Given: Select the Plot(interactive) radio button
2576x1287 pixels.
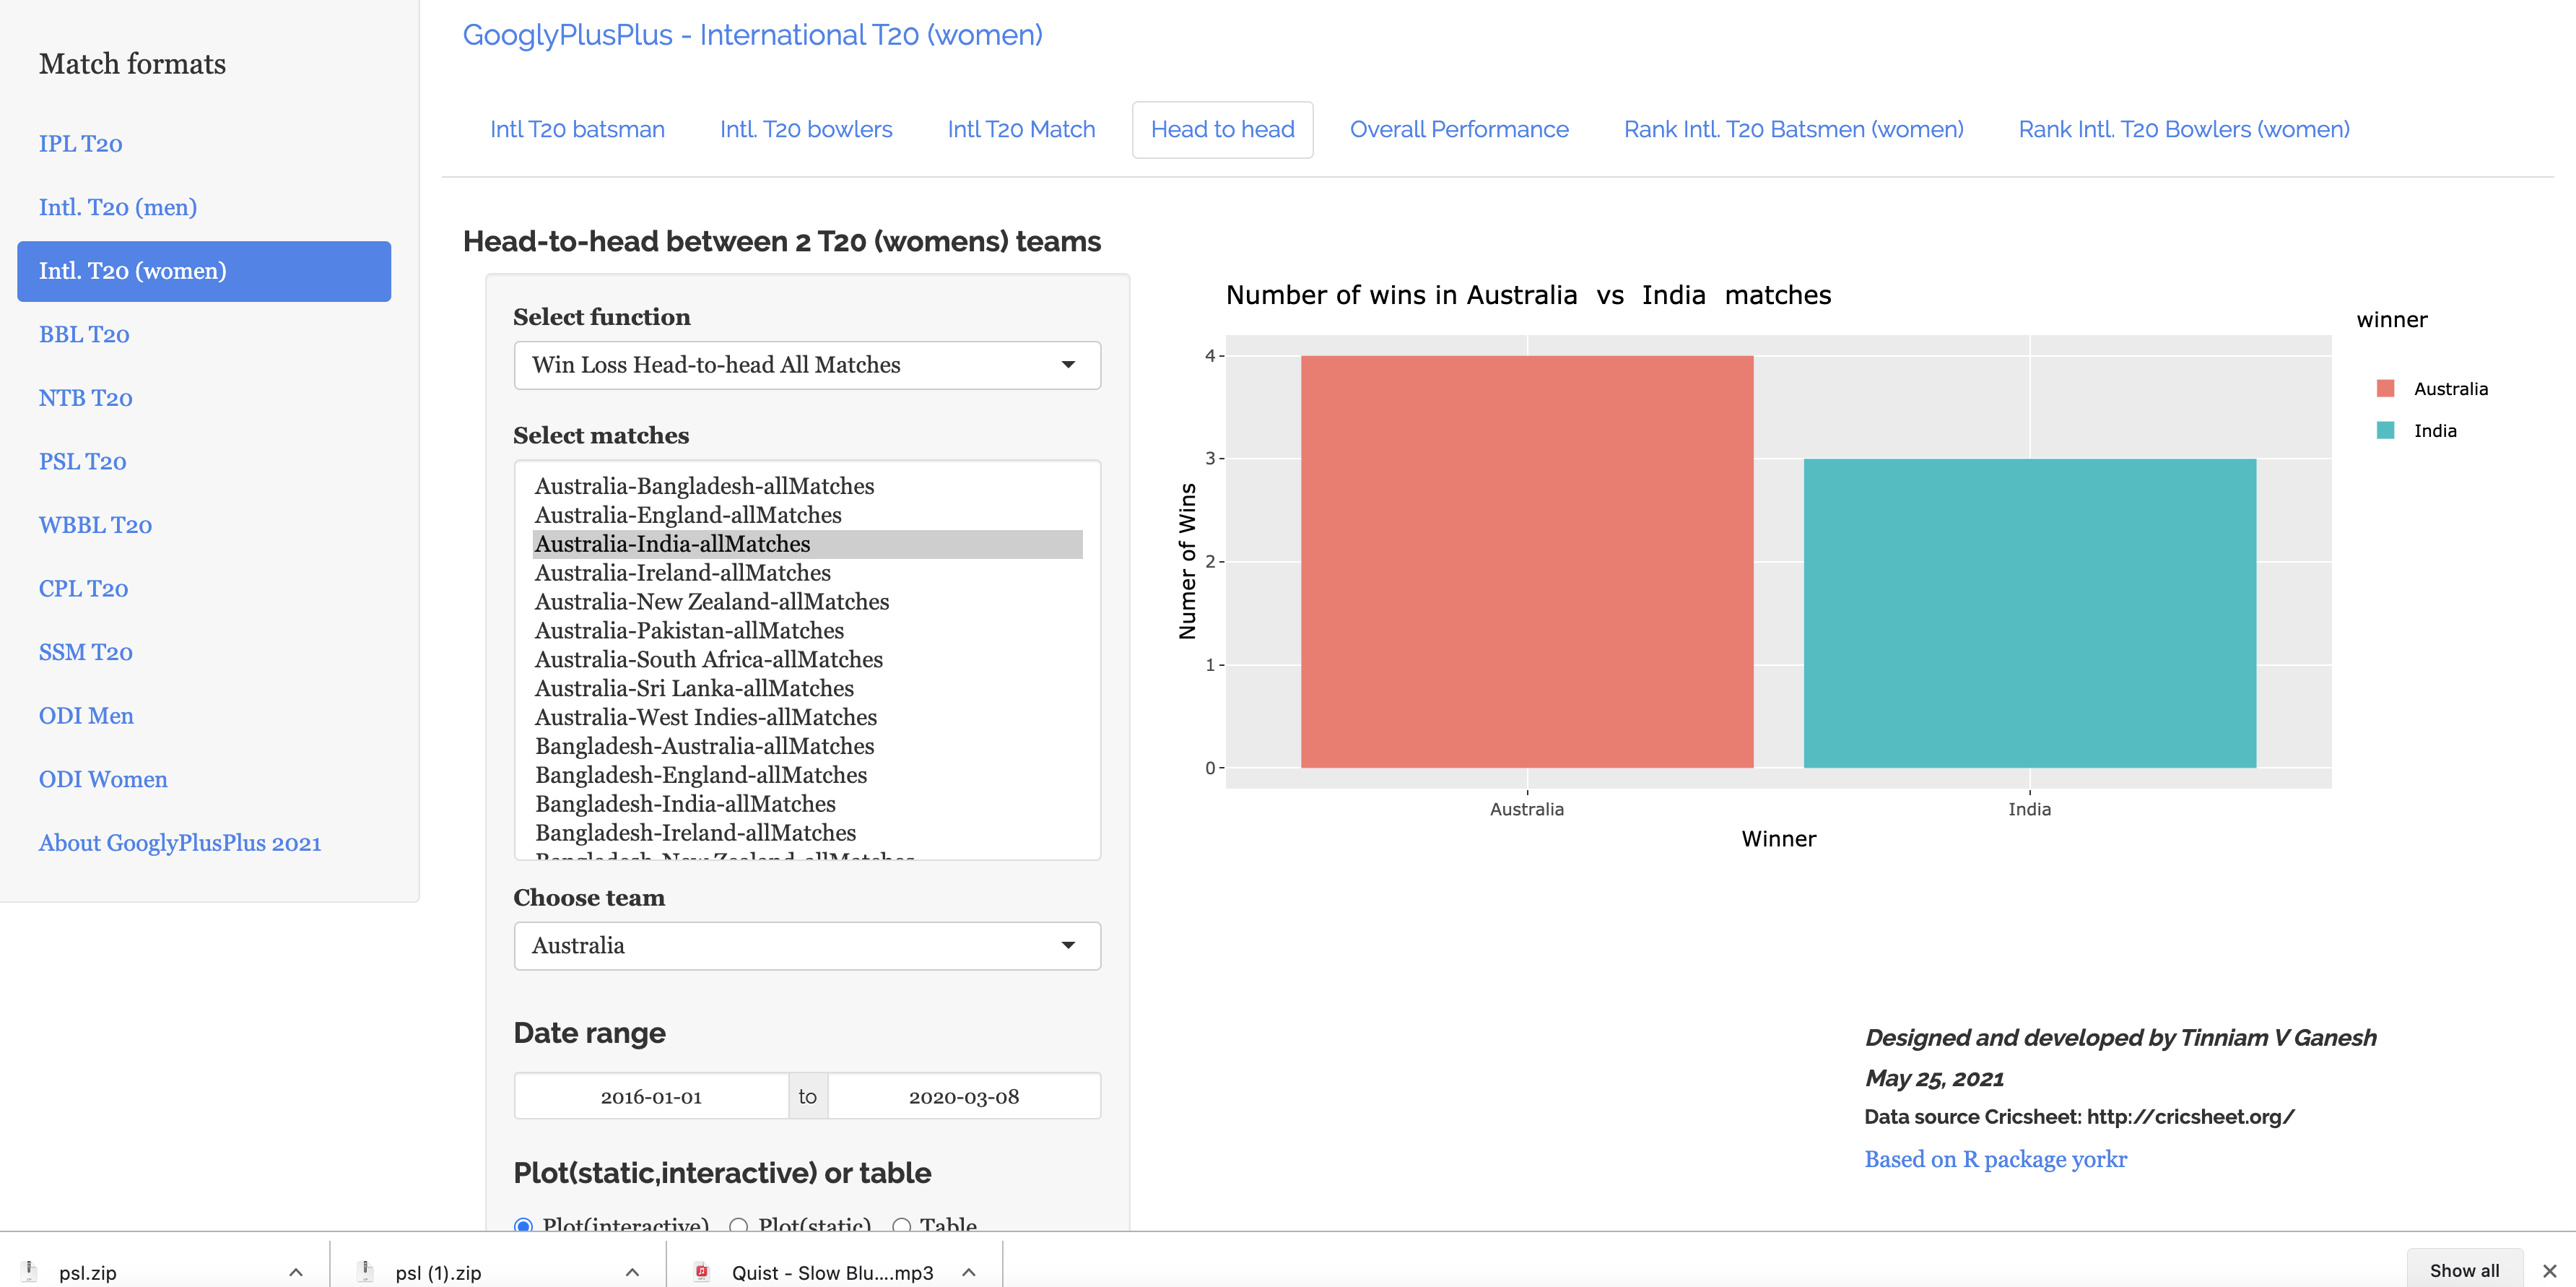Looking at the screenshot, I should click(x=523, y=1225).
